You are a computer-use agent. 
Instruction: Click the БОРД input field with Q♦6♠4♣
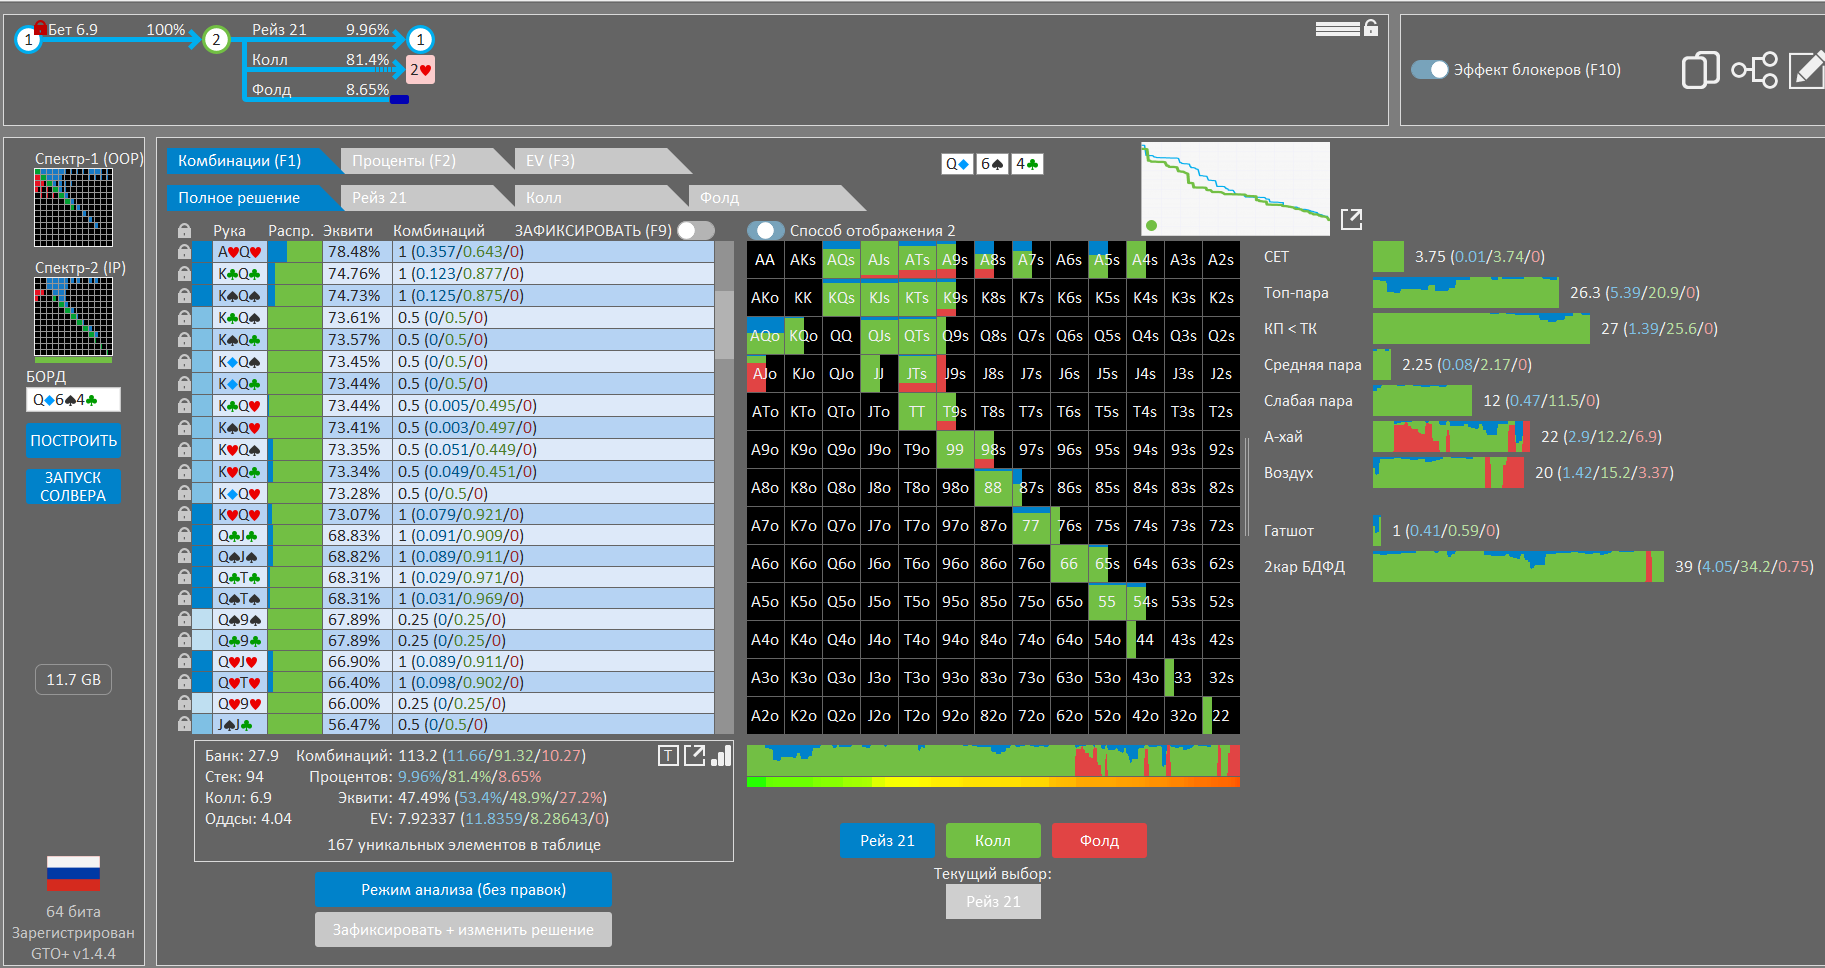pyautogui.click(x=73, y=400)
